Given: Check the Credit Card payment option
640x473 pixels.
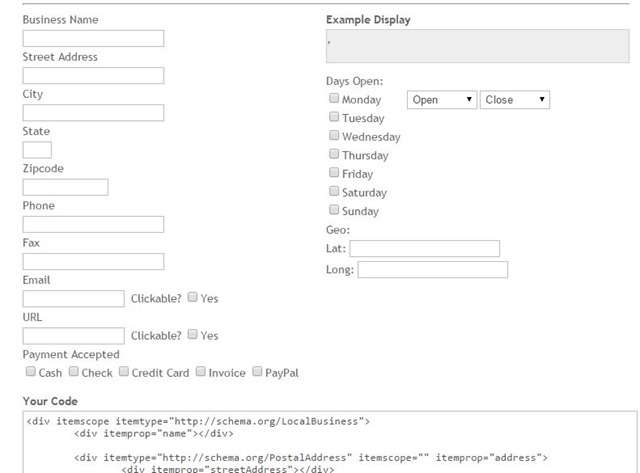Looking at the screenshot, I should pyautogui.click(x=124, y=371).
